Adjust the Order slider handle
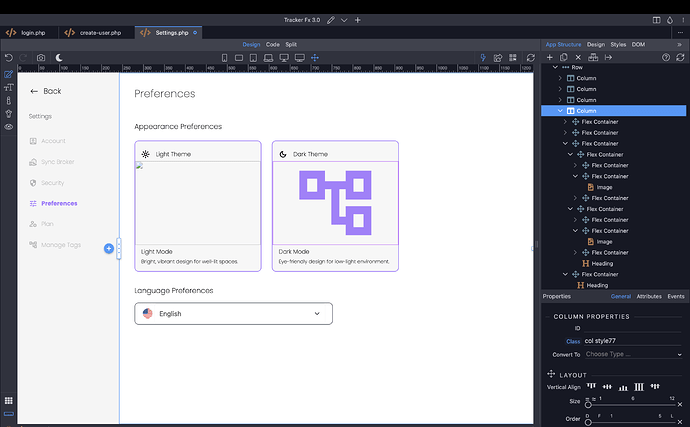 pyautogui.click(x=588, y=422)
